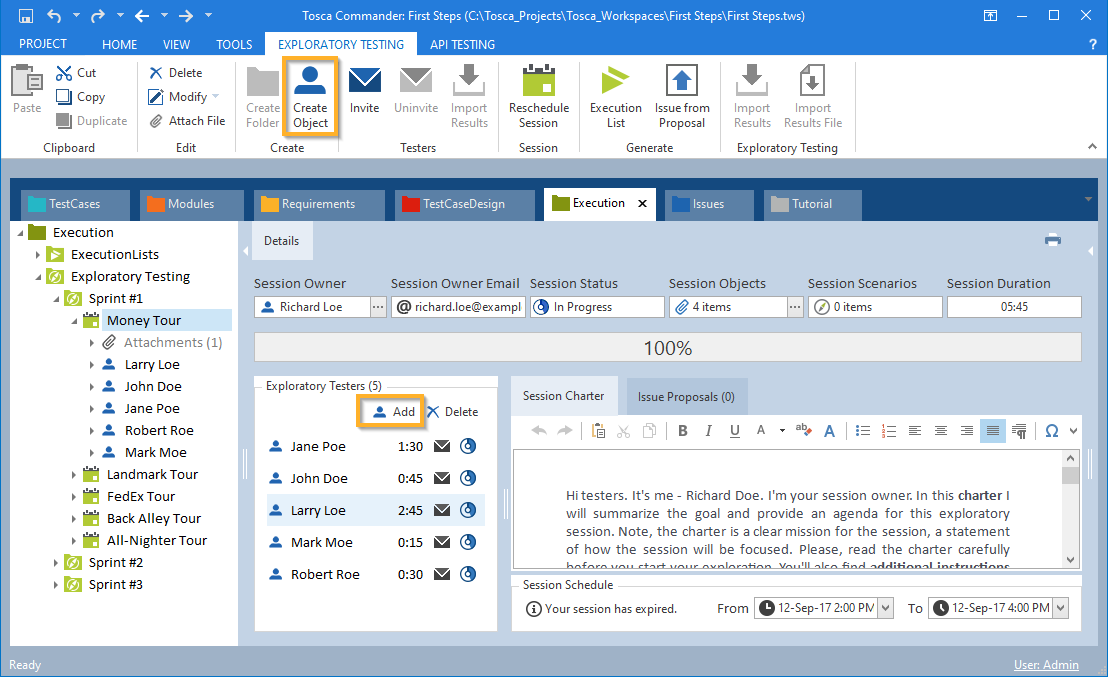Image resolution: width=1108 pixels, height=677 pixels.
Task: Enable justified text alignment
Action: [992, 431]
